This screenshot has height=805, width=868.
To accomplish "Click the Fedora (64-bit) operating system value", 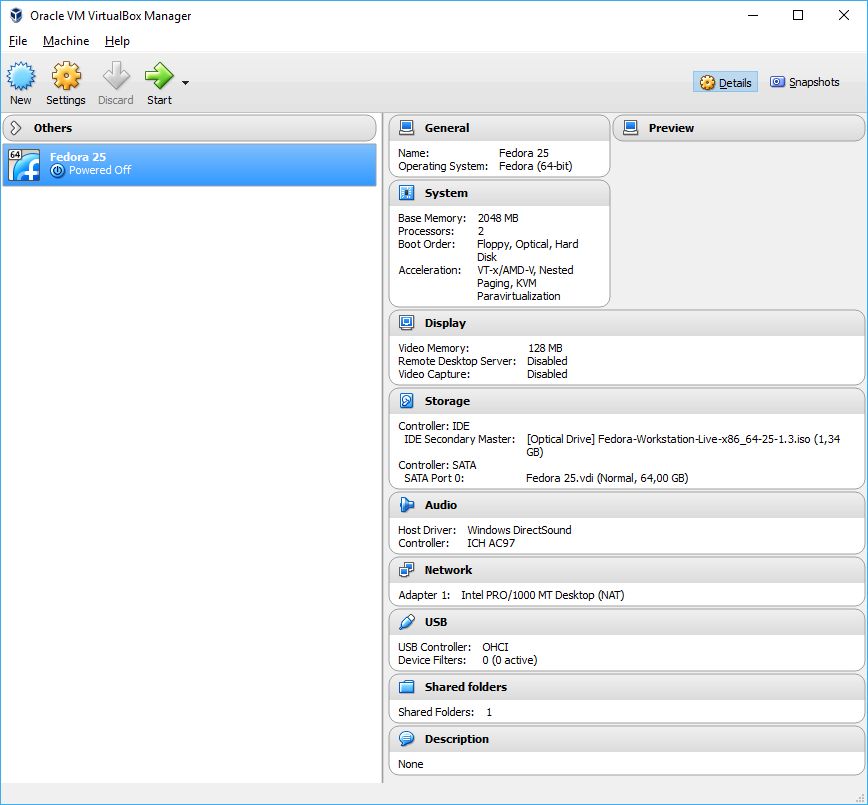I will (x=535, y=166).
